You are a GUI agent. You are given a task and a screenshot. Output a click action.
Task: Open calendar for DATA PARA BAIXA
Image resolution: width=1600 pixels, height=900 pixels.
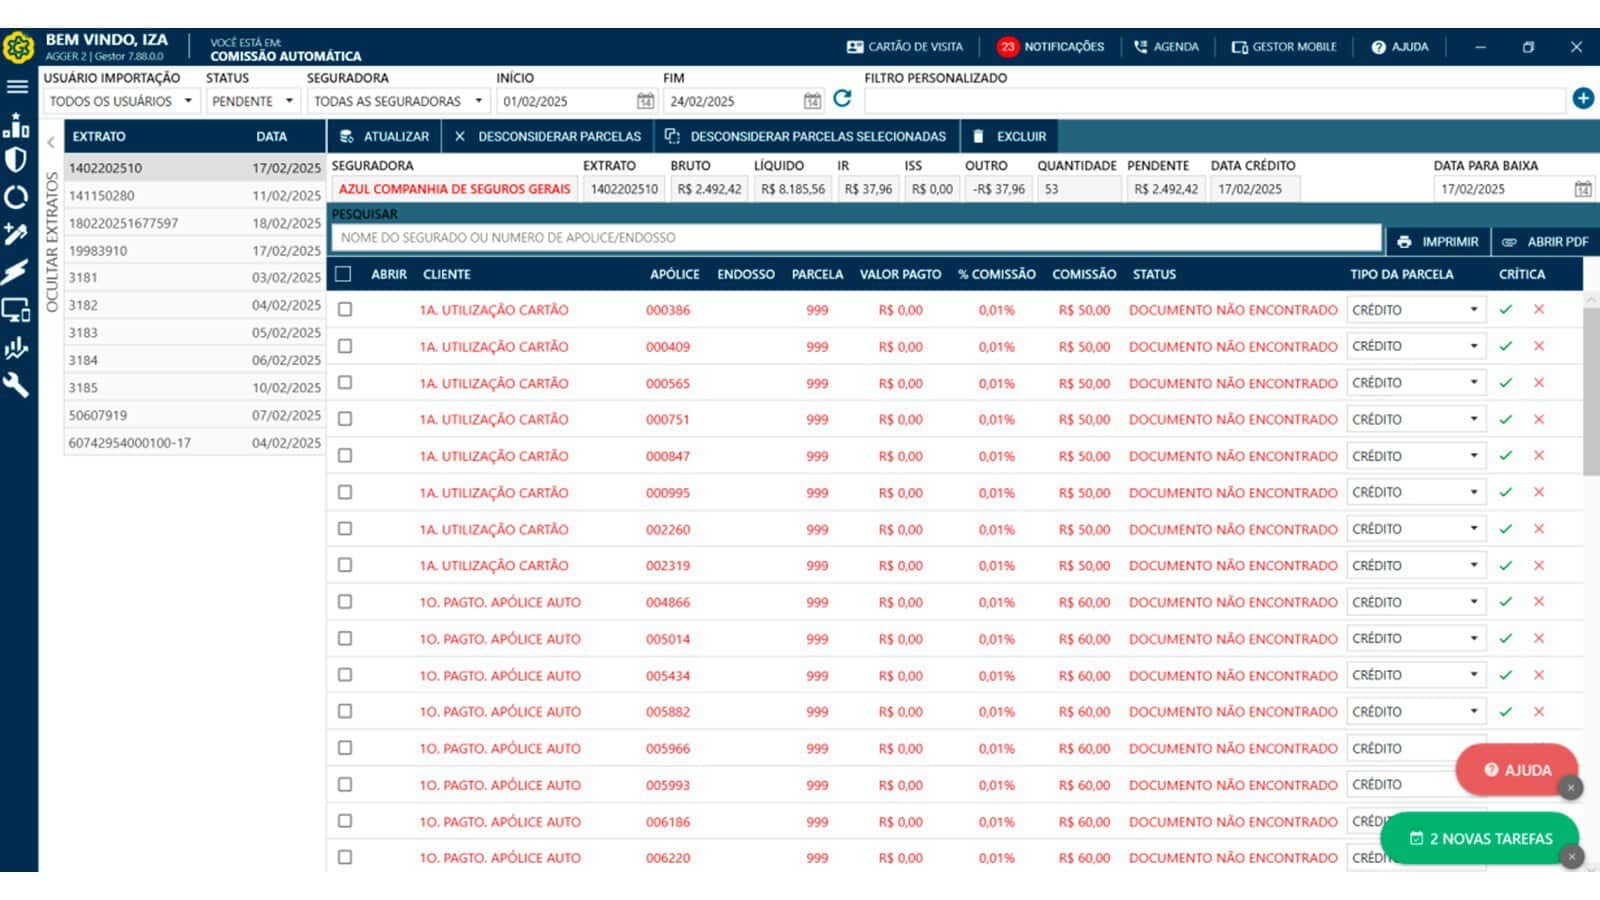[1583, 189]
